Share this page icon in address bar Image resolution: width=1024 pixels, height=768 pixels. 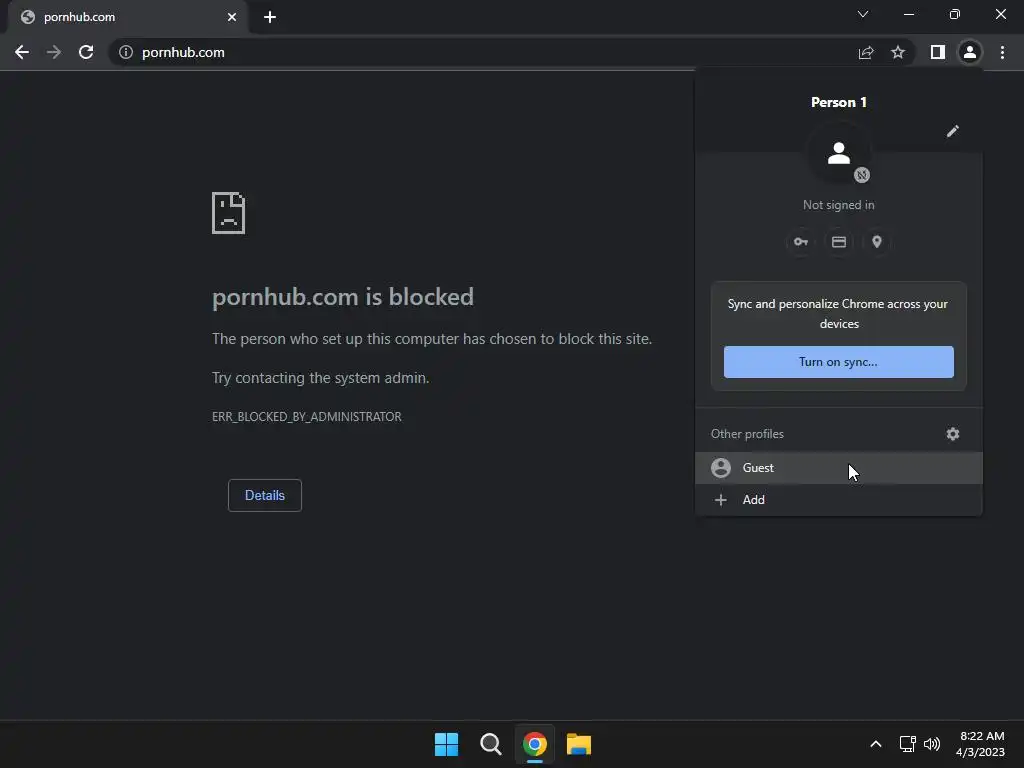866,52
